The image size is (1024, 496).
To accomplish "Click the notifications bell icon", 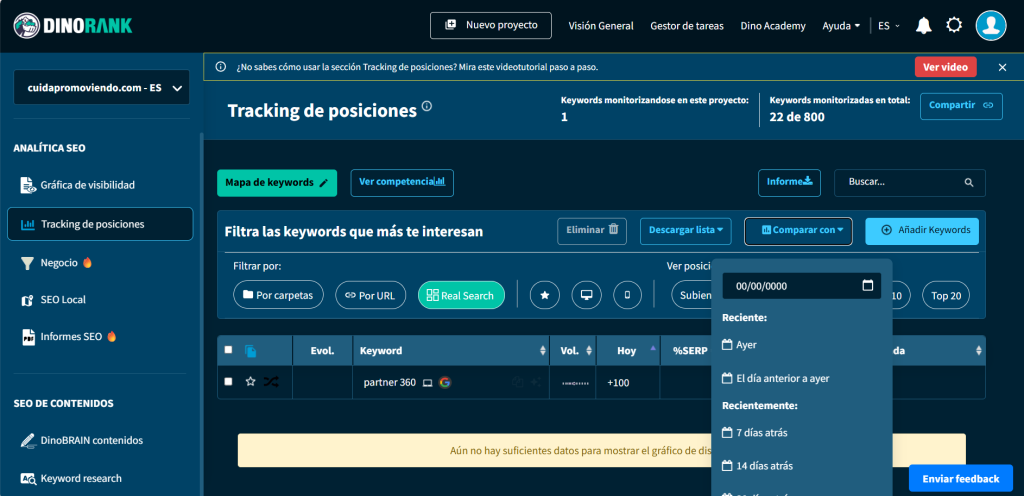I will point(923,25).
